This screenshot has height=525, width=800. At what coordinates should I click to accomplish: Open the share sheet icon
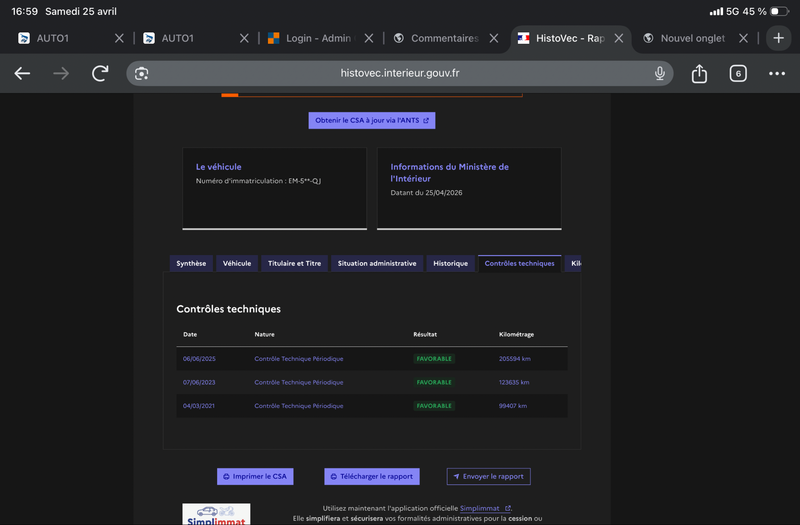click(x=699, y=74)
